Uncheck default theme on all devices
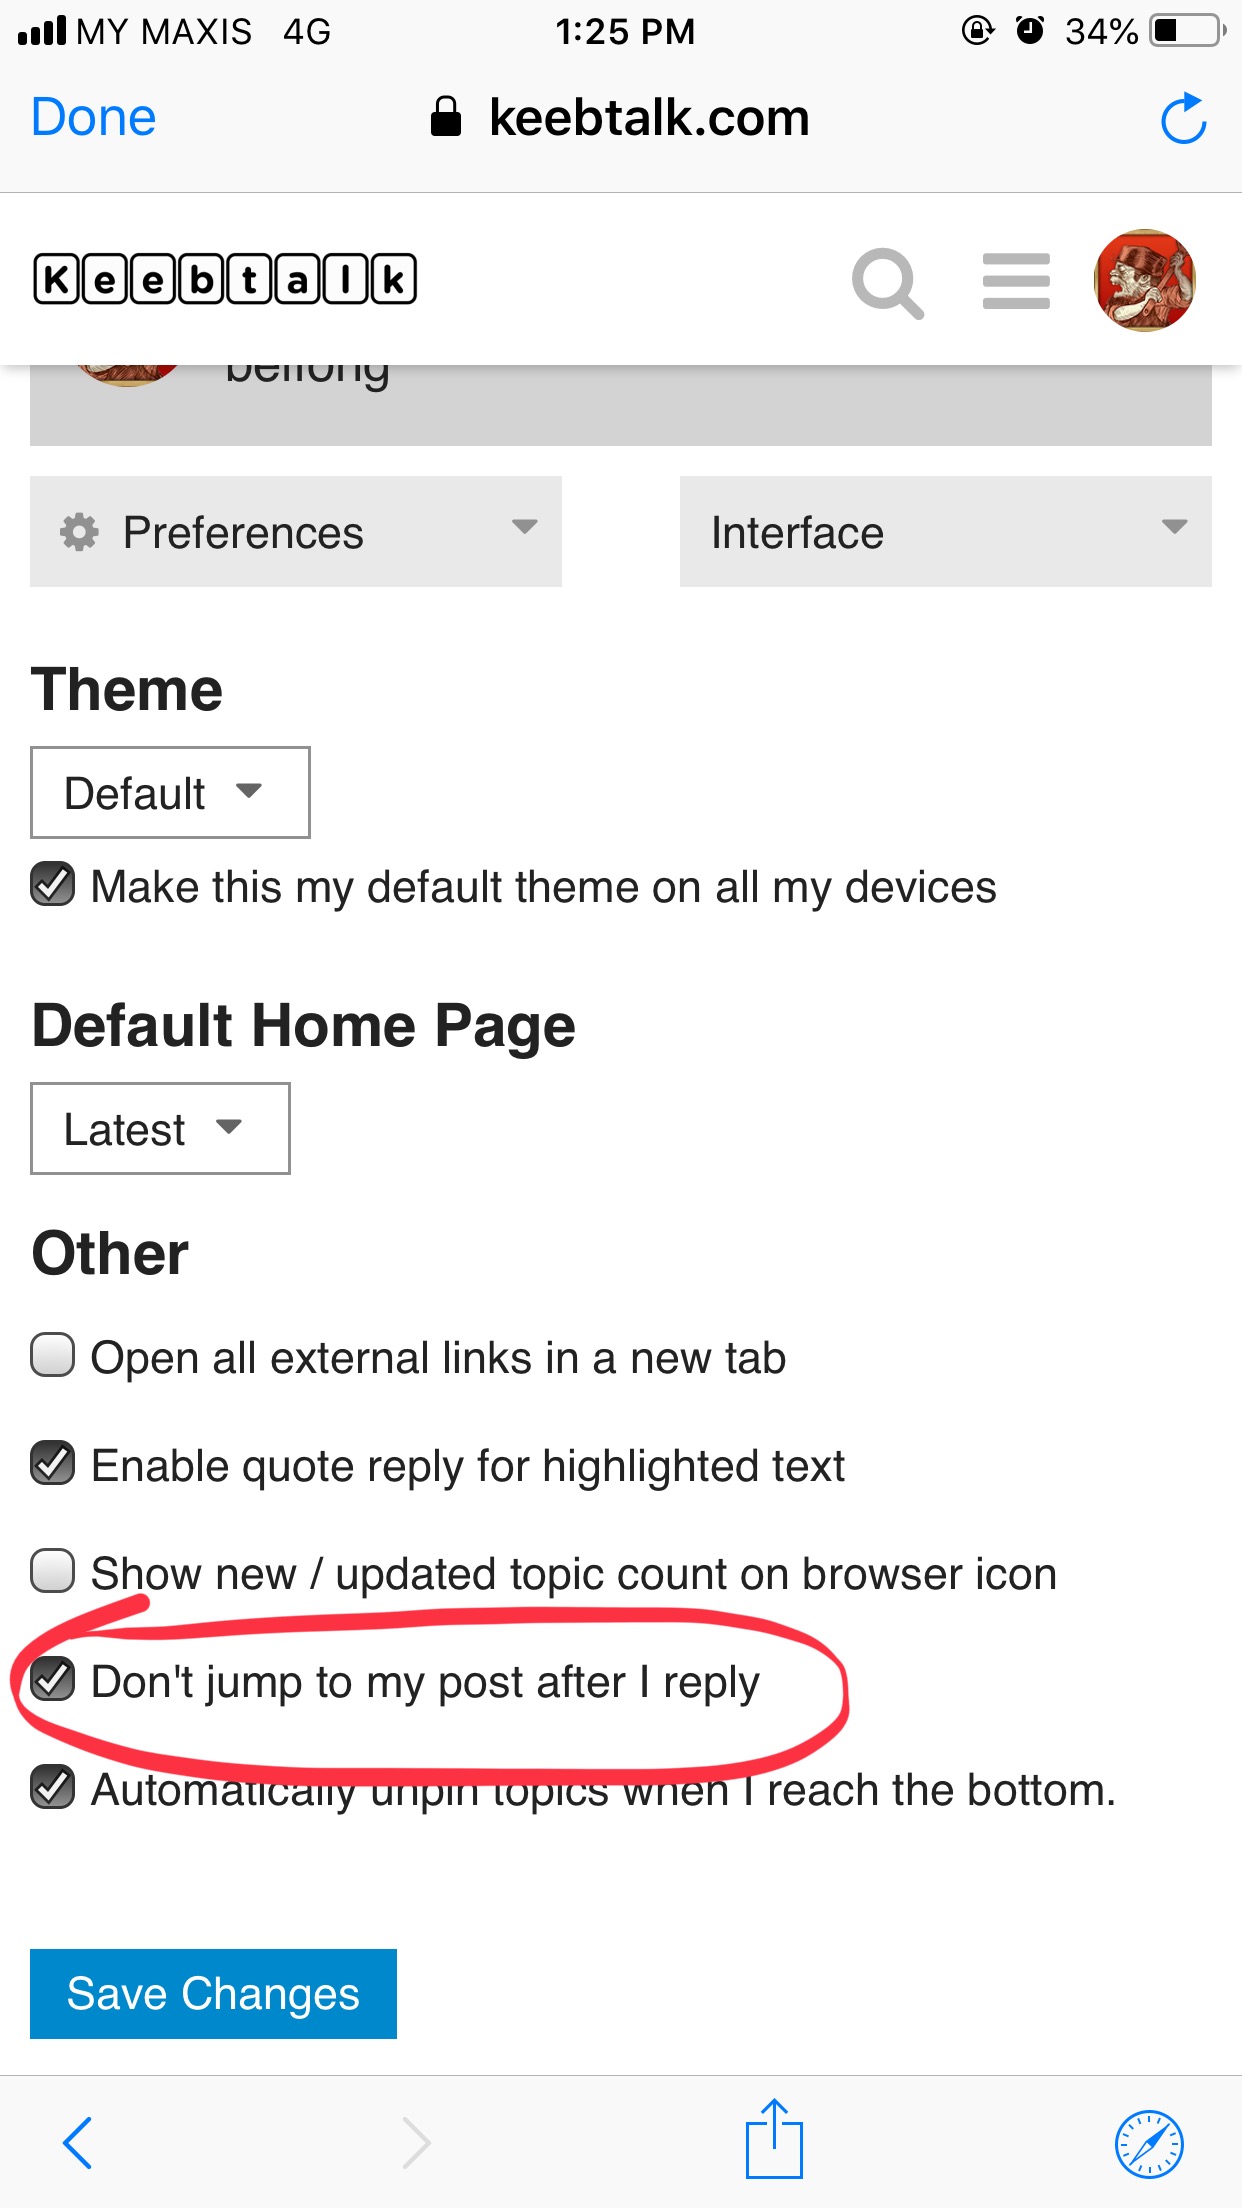The image size is (1242, 2208). click(x=52, y=885)
